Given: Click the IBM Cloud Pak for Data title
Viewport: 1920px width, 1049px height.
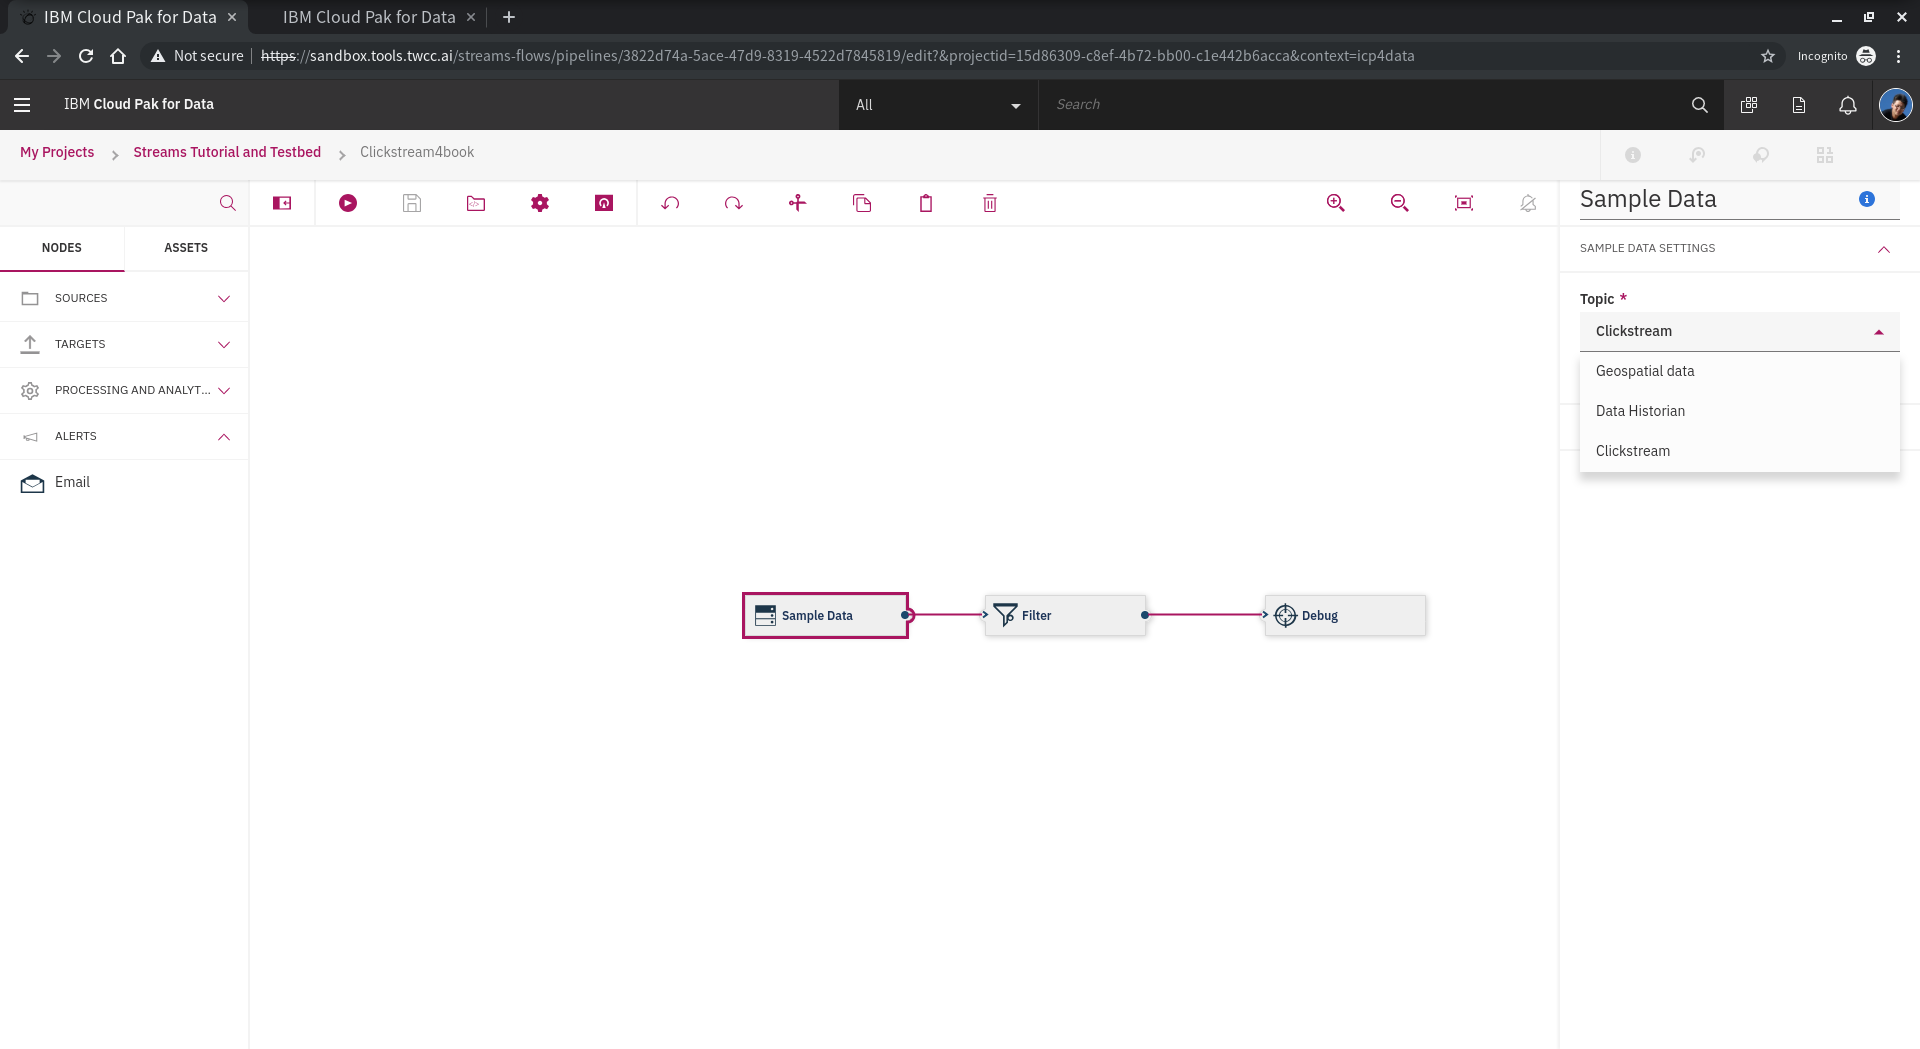Looking at the screenshot, I should click(139, 104).
